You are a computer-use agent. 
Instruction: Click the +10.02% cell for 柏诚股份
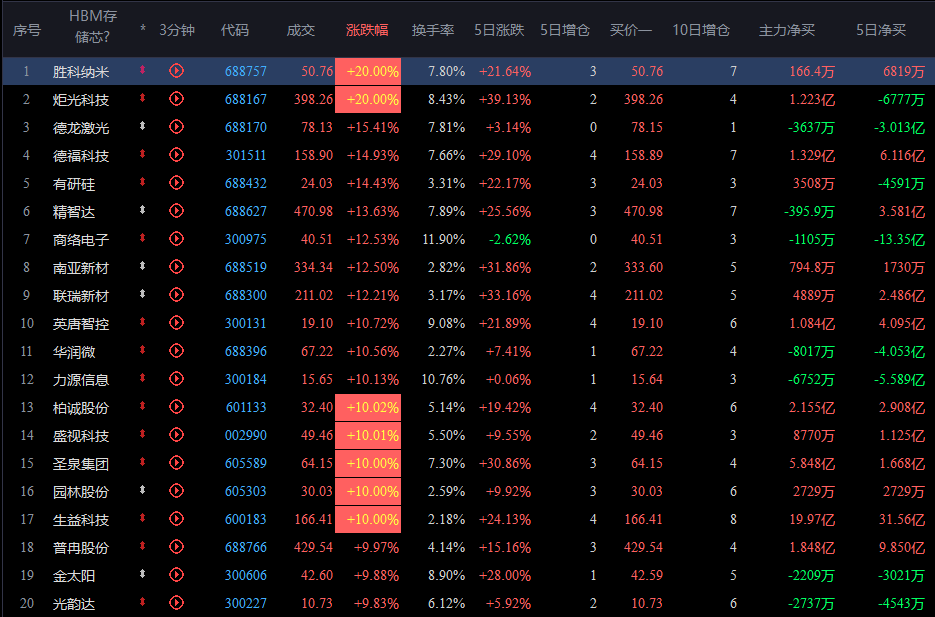click(x=368, y=408)
